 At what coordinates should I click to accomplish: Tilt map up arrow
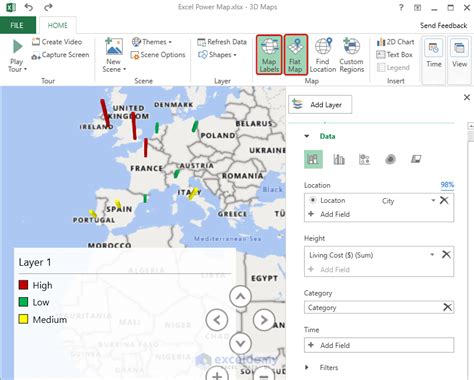point(240,296)
